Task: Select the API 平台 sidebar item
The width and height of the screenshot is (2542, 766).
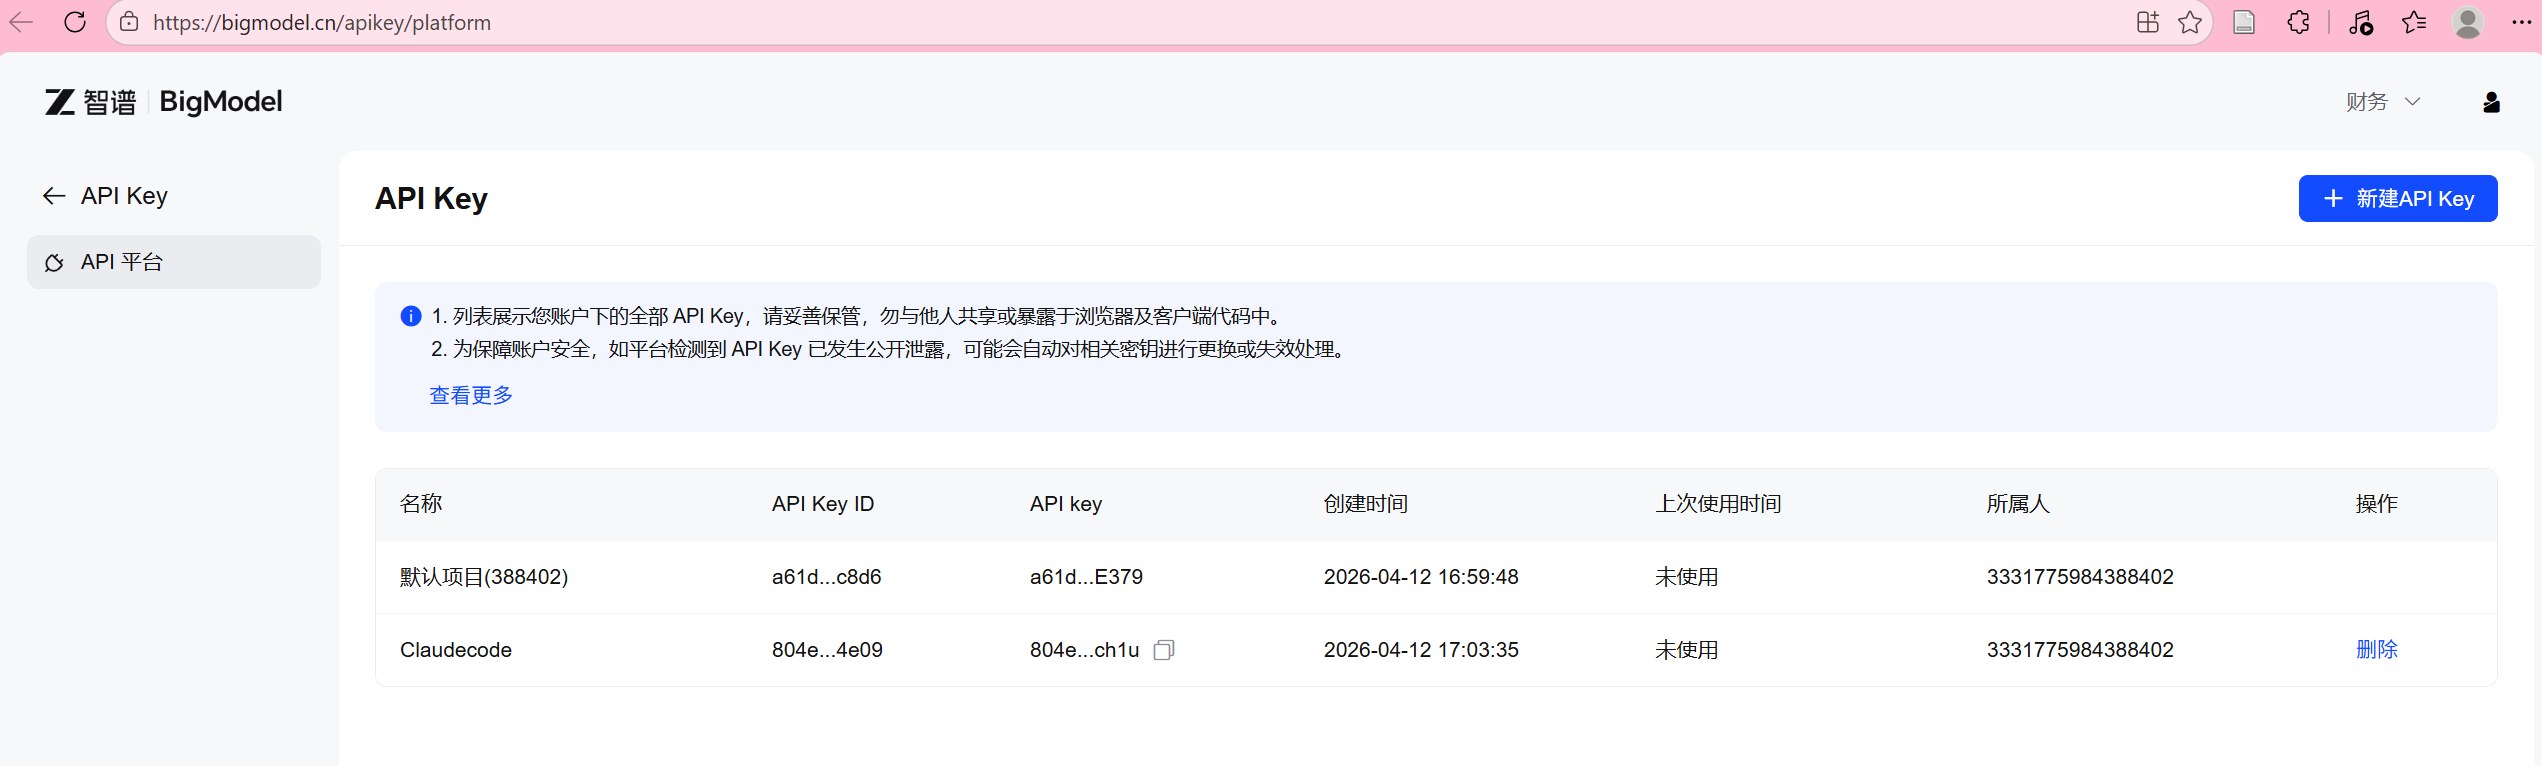Action: pos(174,262)
